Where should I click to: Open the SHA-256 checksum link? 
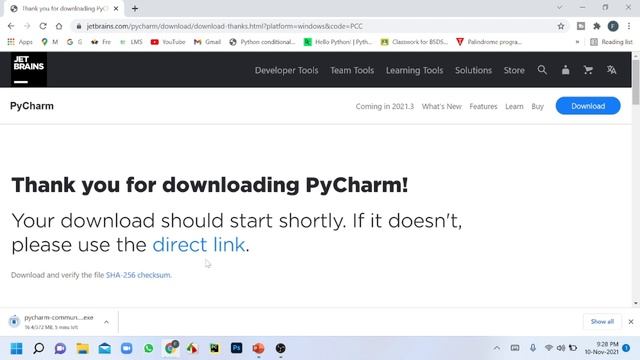pos(138,275)
